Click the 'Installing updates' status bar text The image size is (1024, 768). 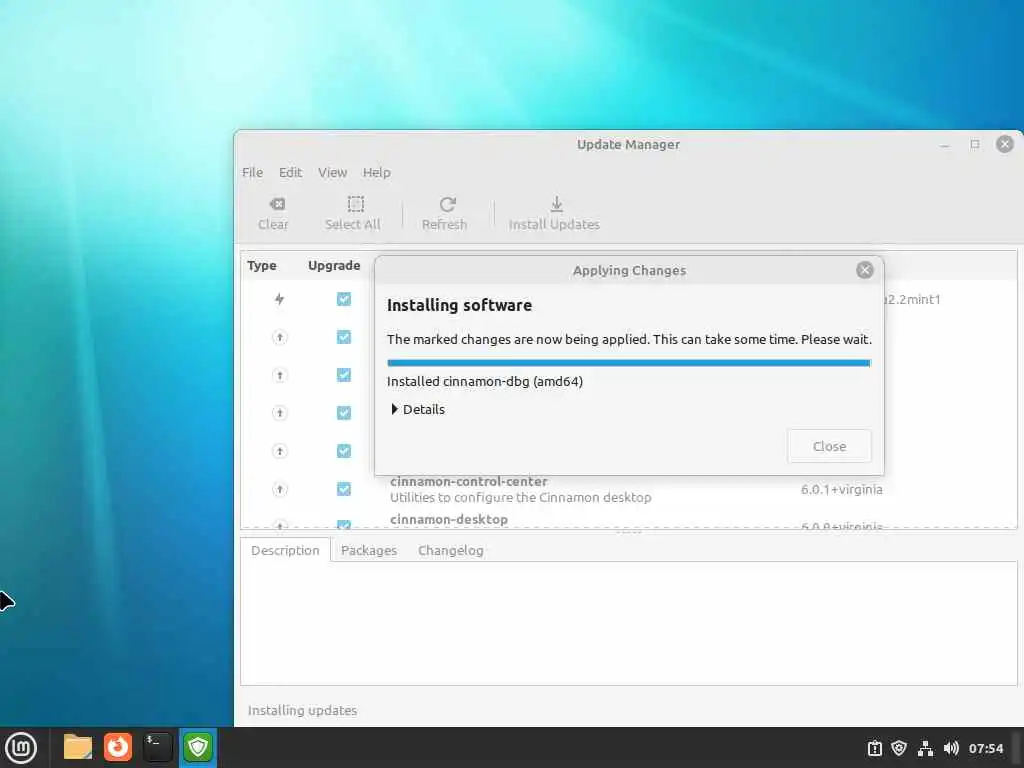tap(302, 710)
